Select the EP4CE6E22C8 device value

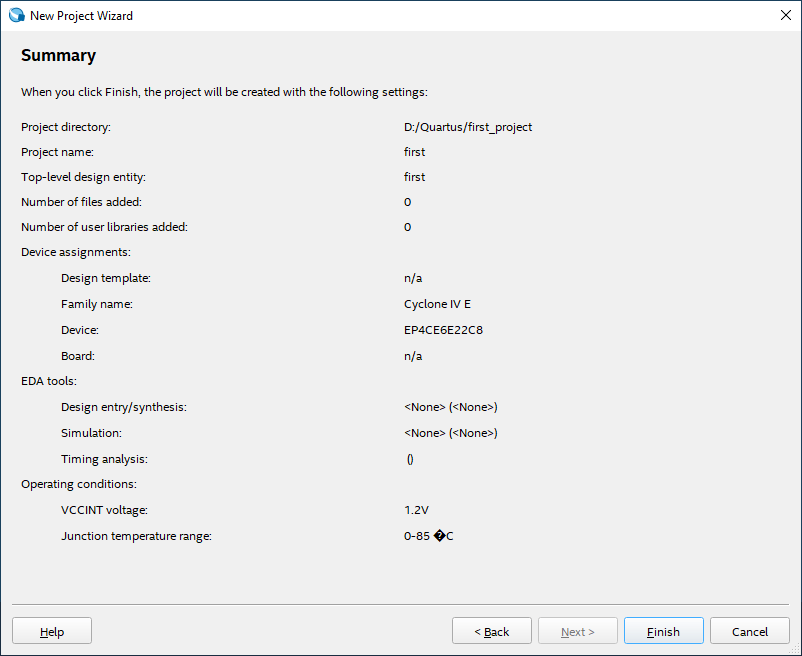tap(443, 330)
